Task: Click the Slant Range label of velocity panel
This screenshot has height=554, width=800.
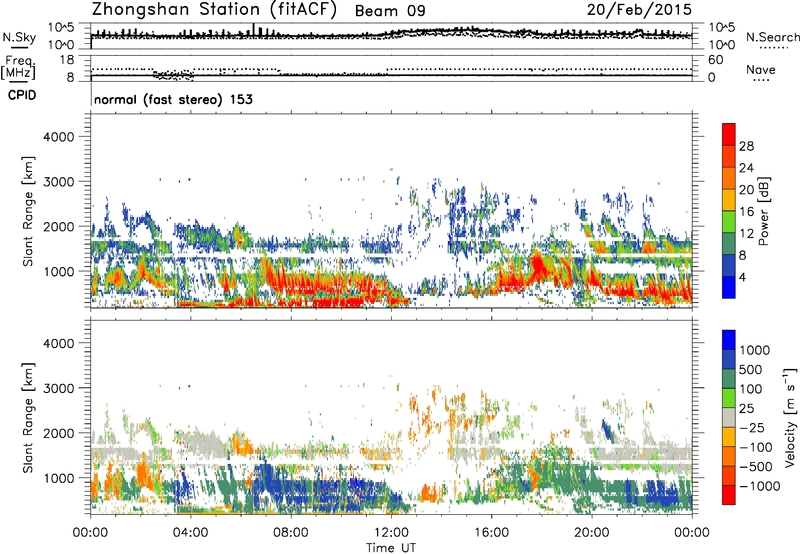Action: click(28, 417)
